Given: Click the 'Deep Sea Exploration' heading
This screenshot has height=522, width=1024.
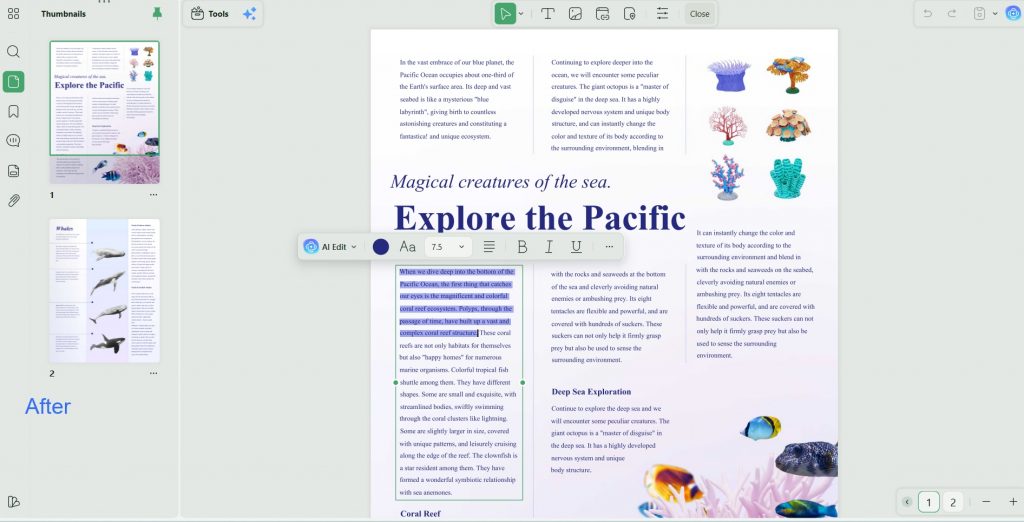Looking at the screenshot, I should click(x=591, y=392).
